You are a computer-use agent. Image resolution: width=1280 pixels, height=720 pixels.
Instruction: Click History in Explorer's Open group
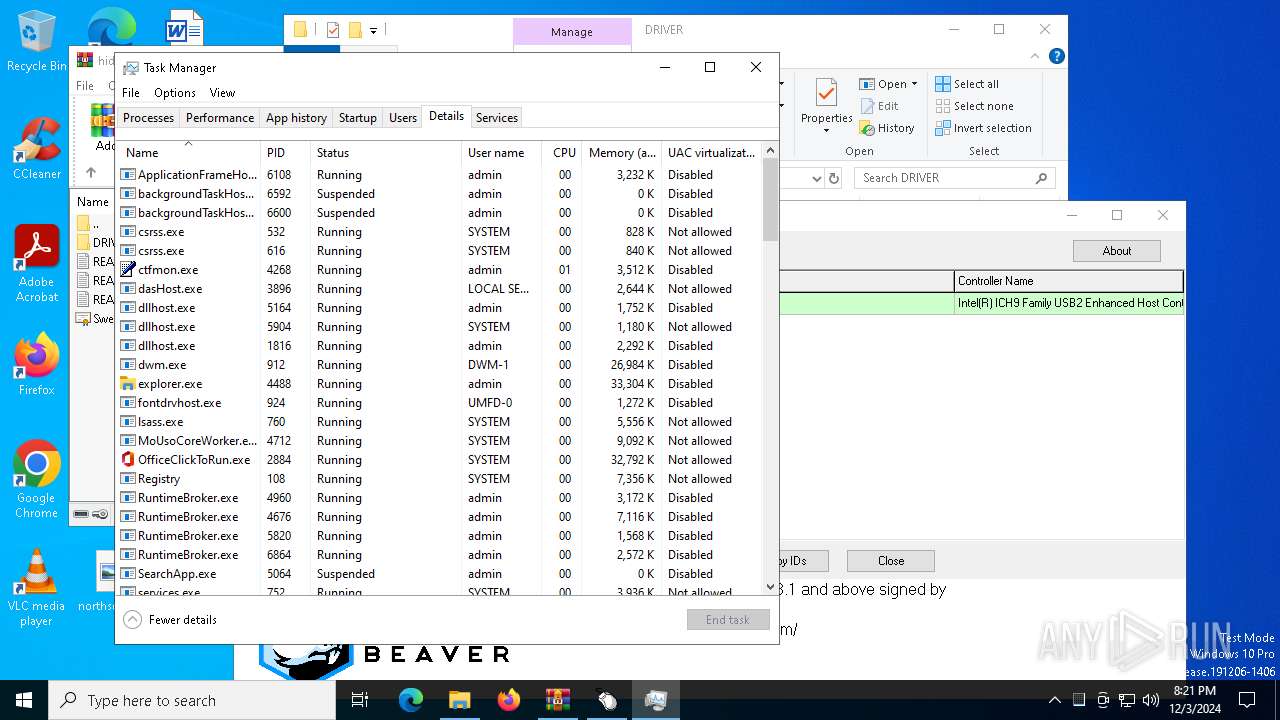[x=886, y=128]
